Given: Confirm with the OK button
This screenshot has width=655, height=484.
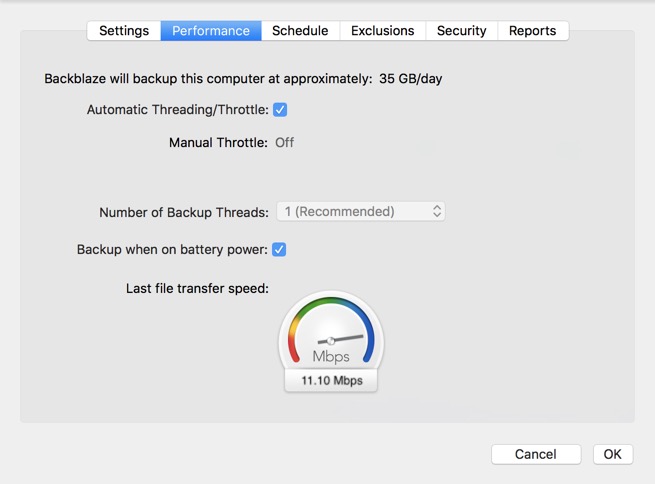Looking at the screenshot, I should [613, 454].
